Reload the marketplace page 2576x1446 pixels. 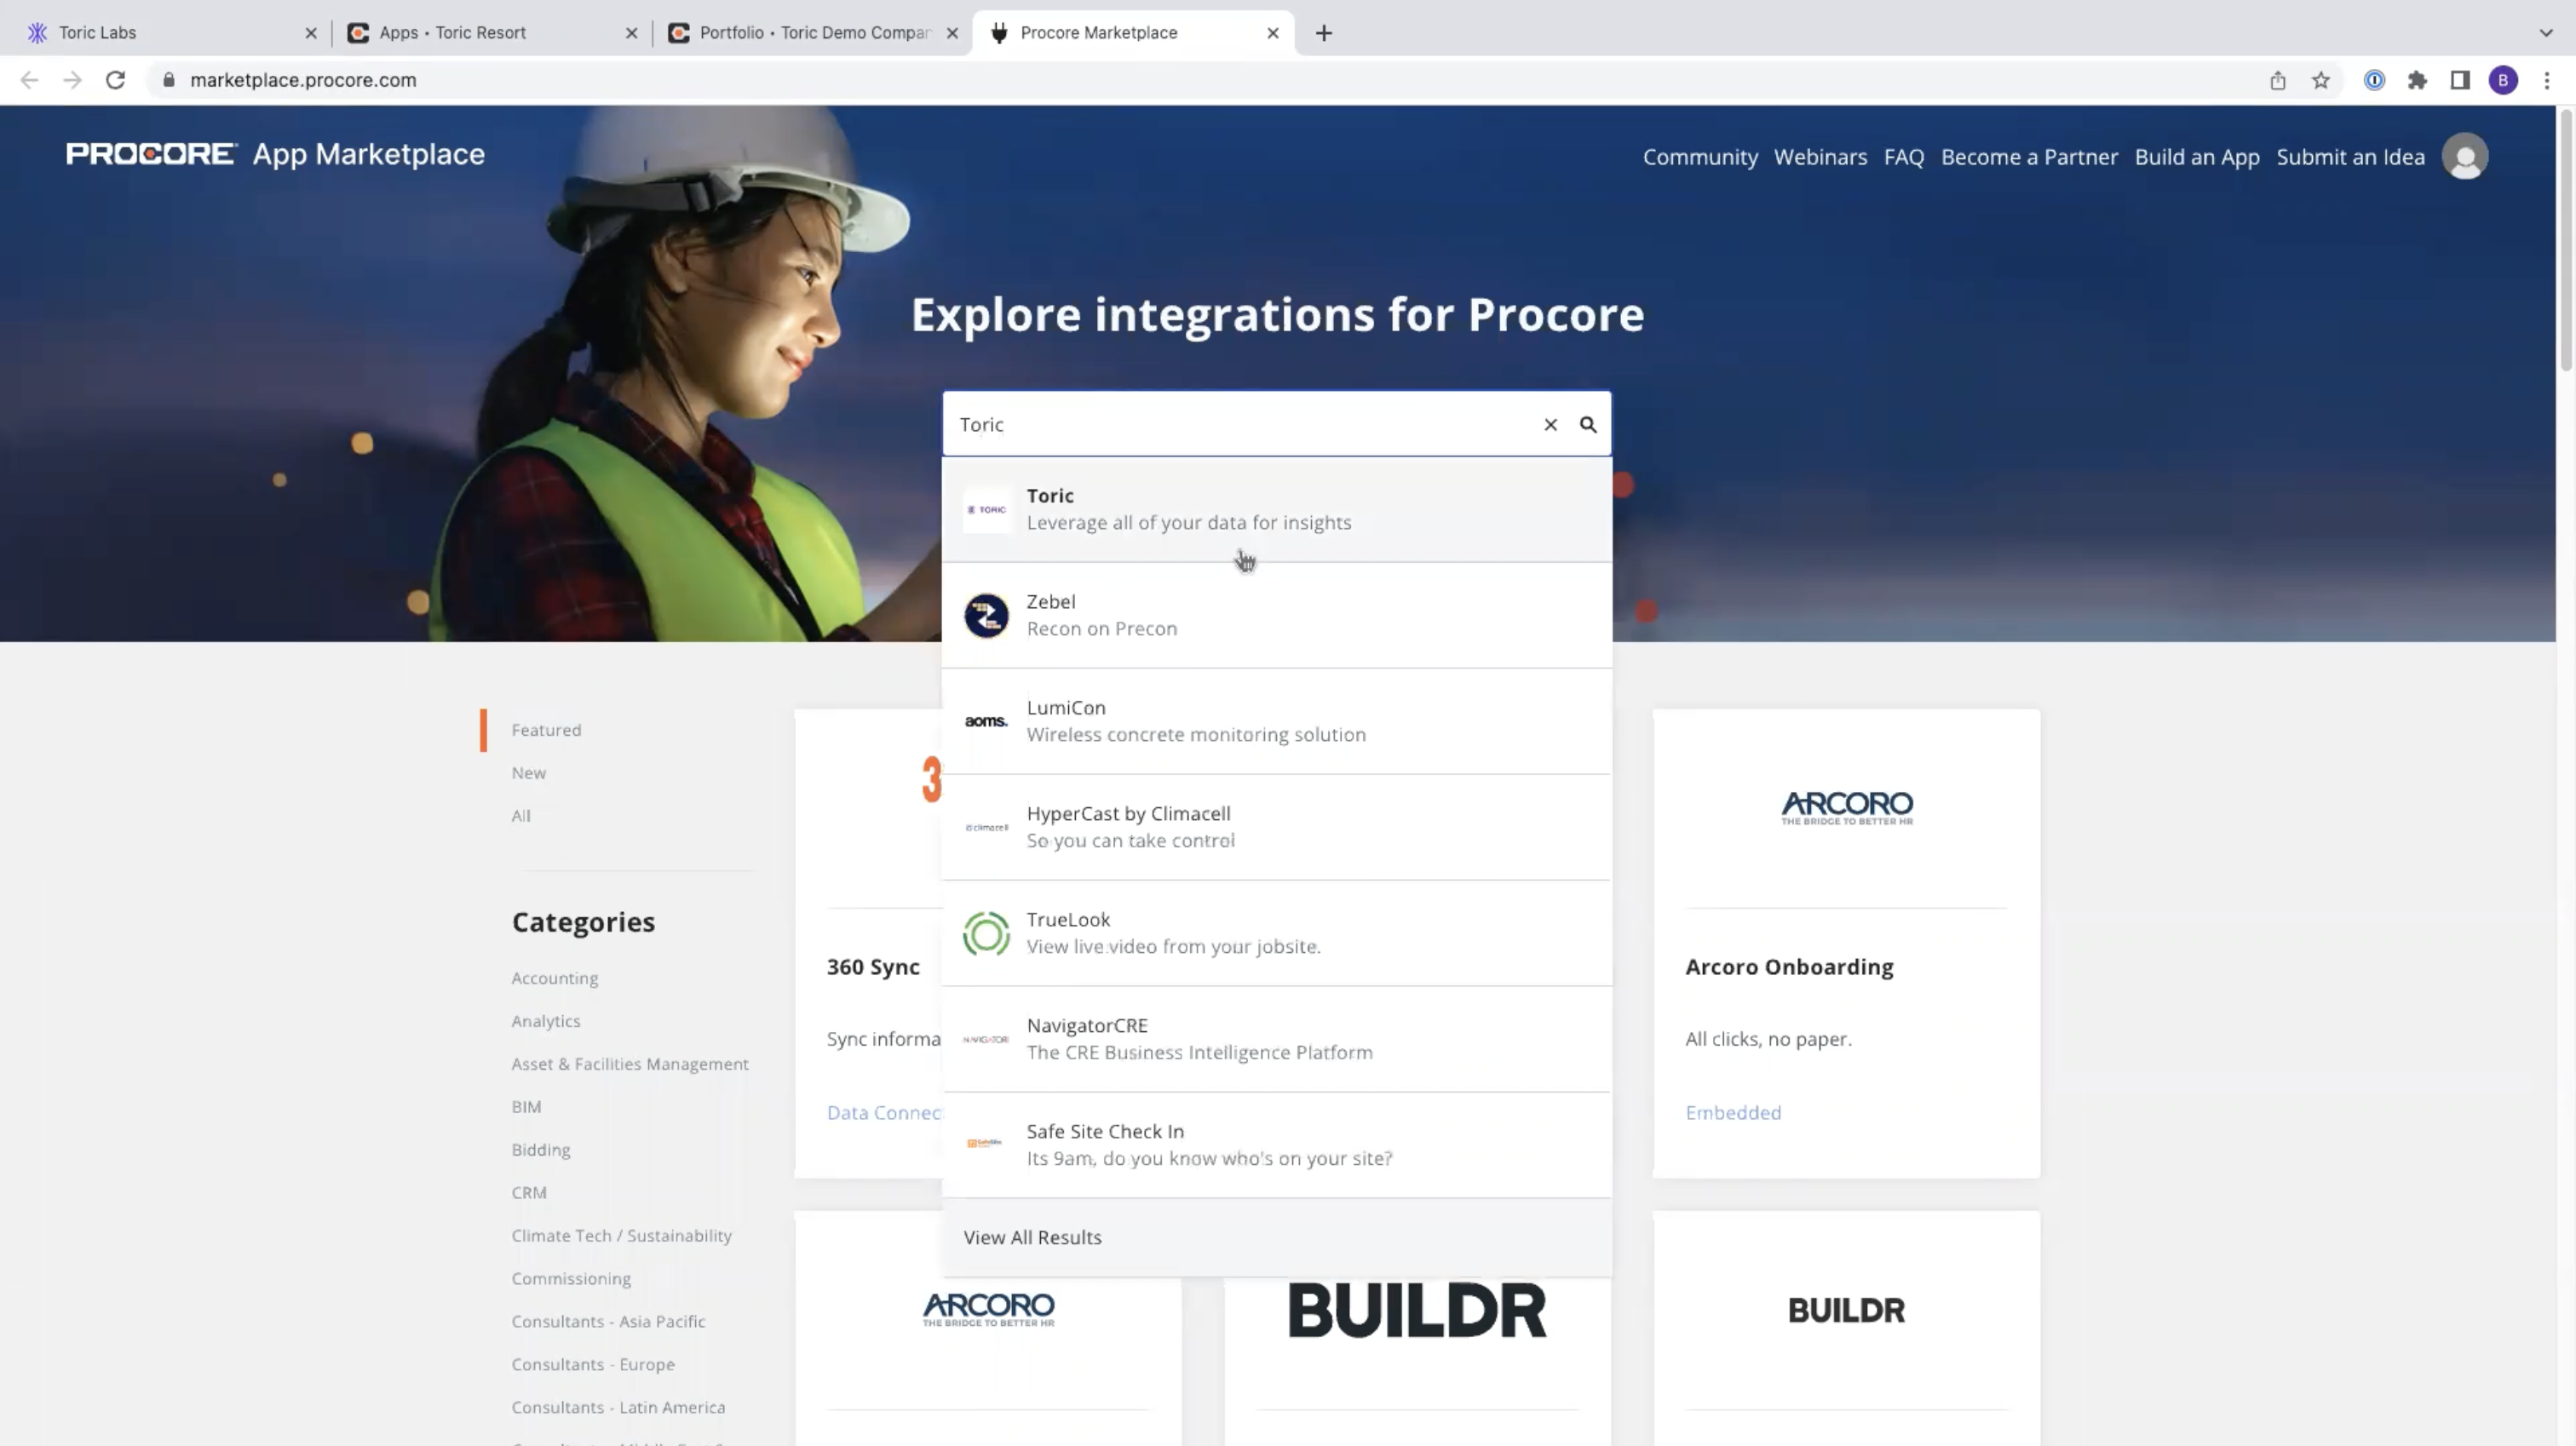click(115, 80)
